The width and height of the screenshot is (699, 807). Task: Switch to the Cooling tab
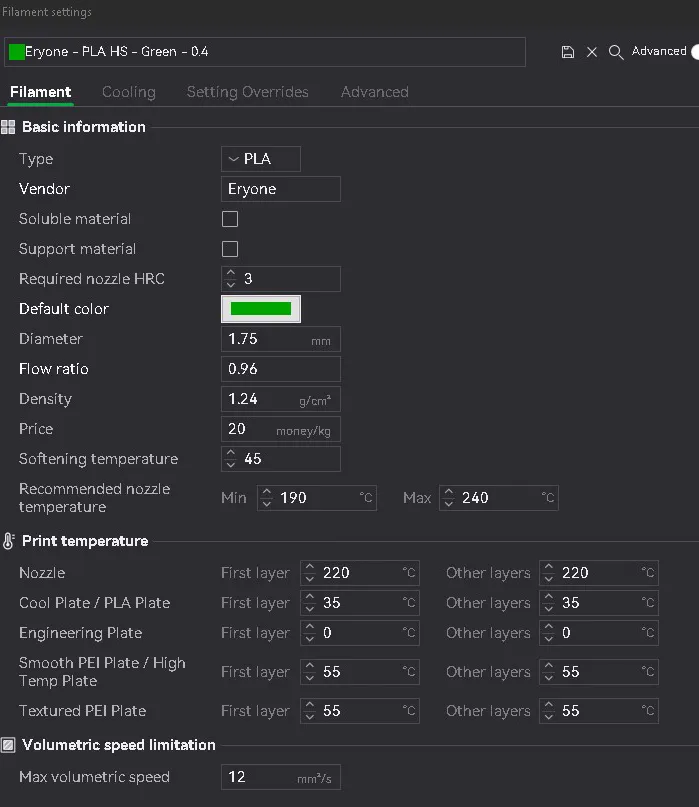click(129, 92)
